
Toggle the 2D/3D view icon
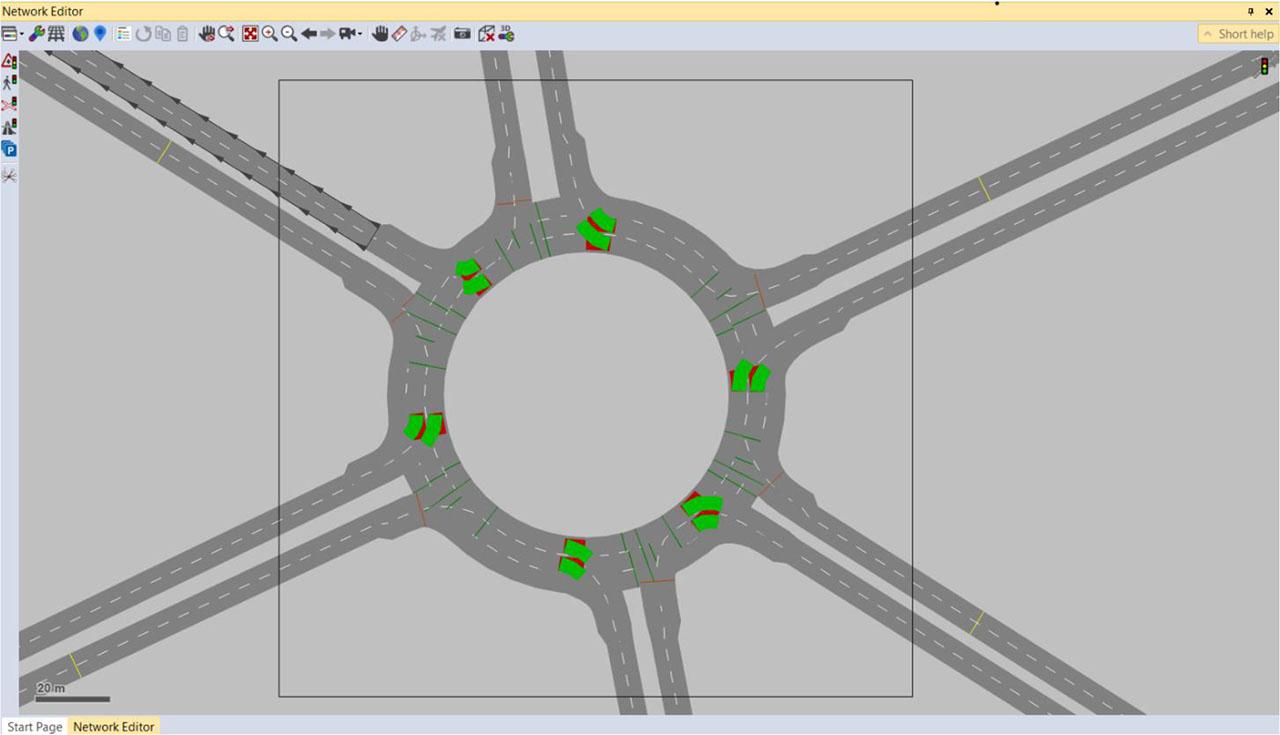tap(507, 34)
